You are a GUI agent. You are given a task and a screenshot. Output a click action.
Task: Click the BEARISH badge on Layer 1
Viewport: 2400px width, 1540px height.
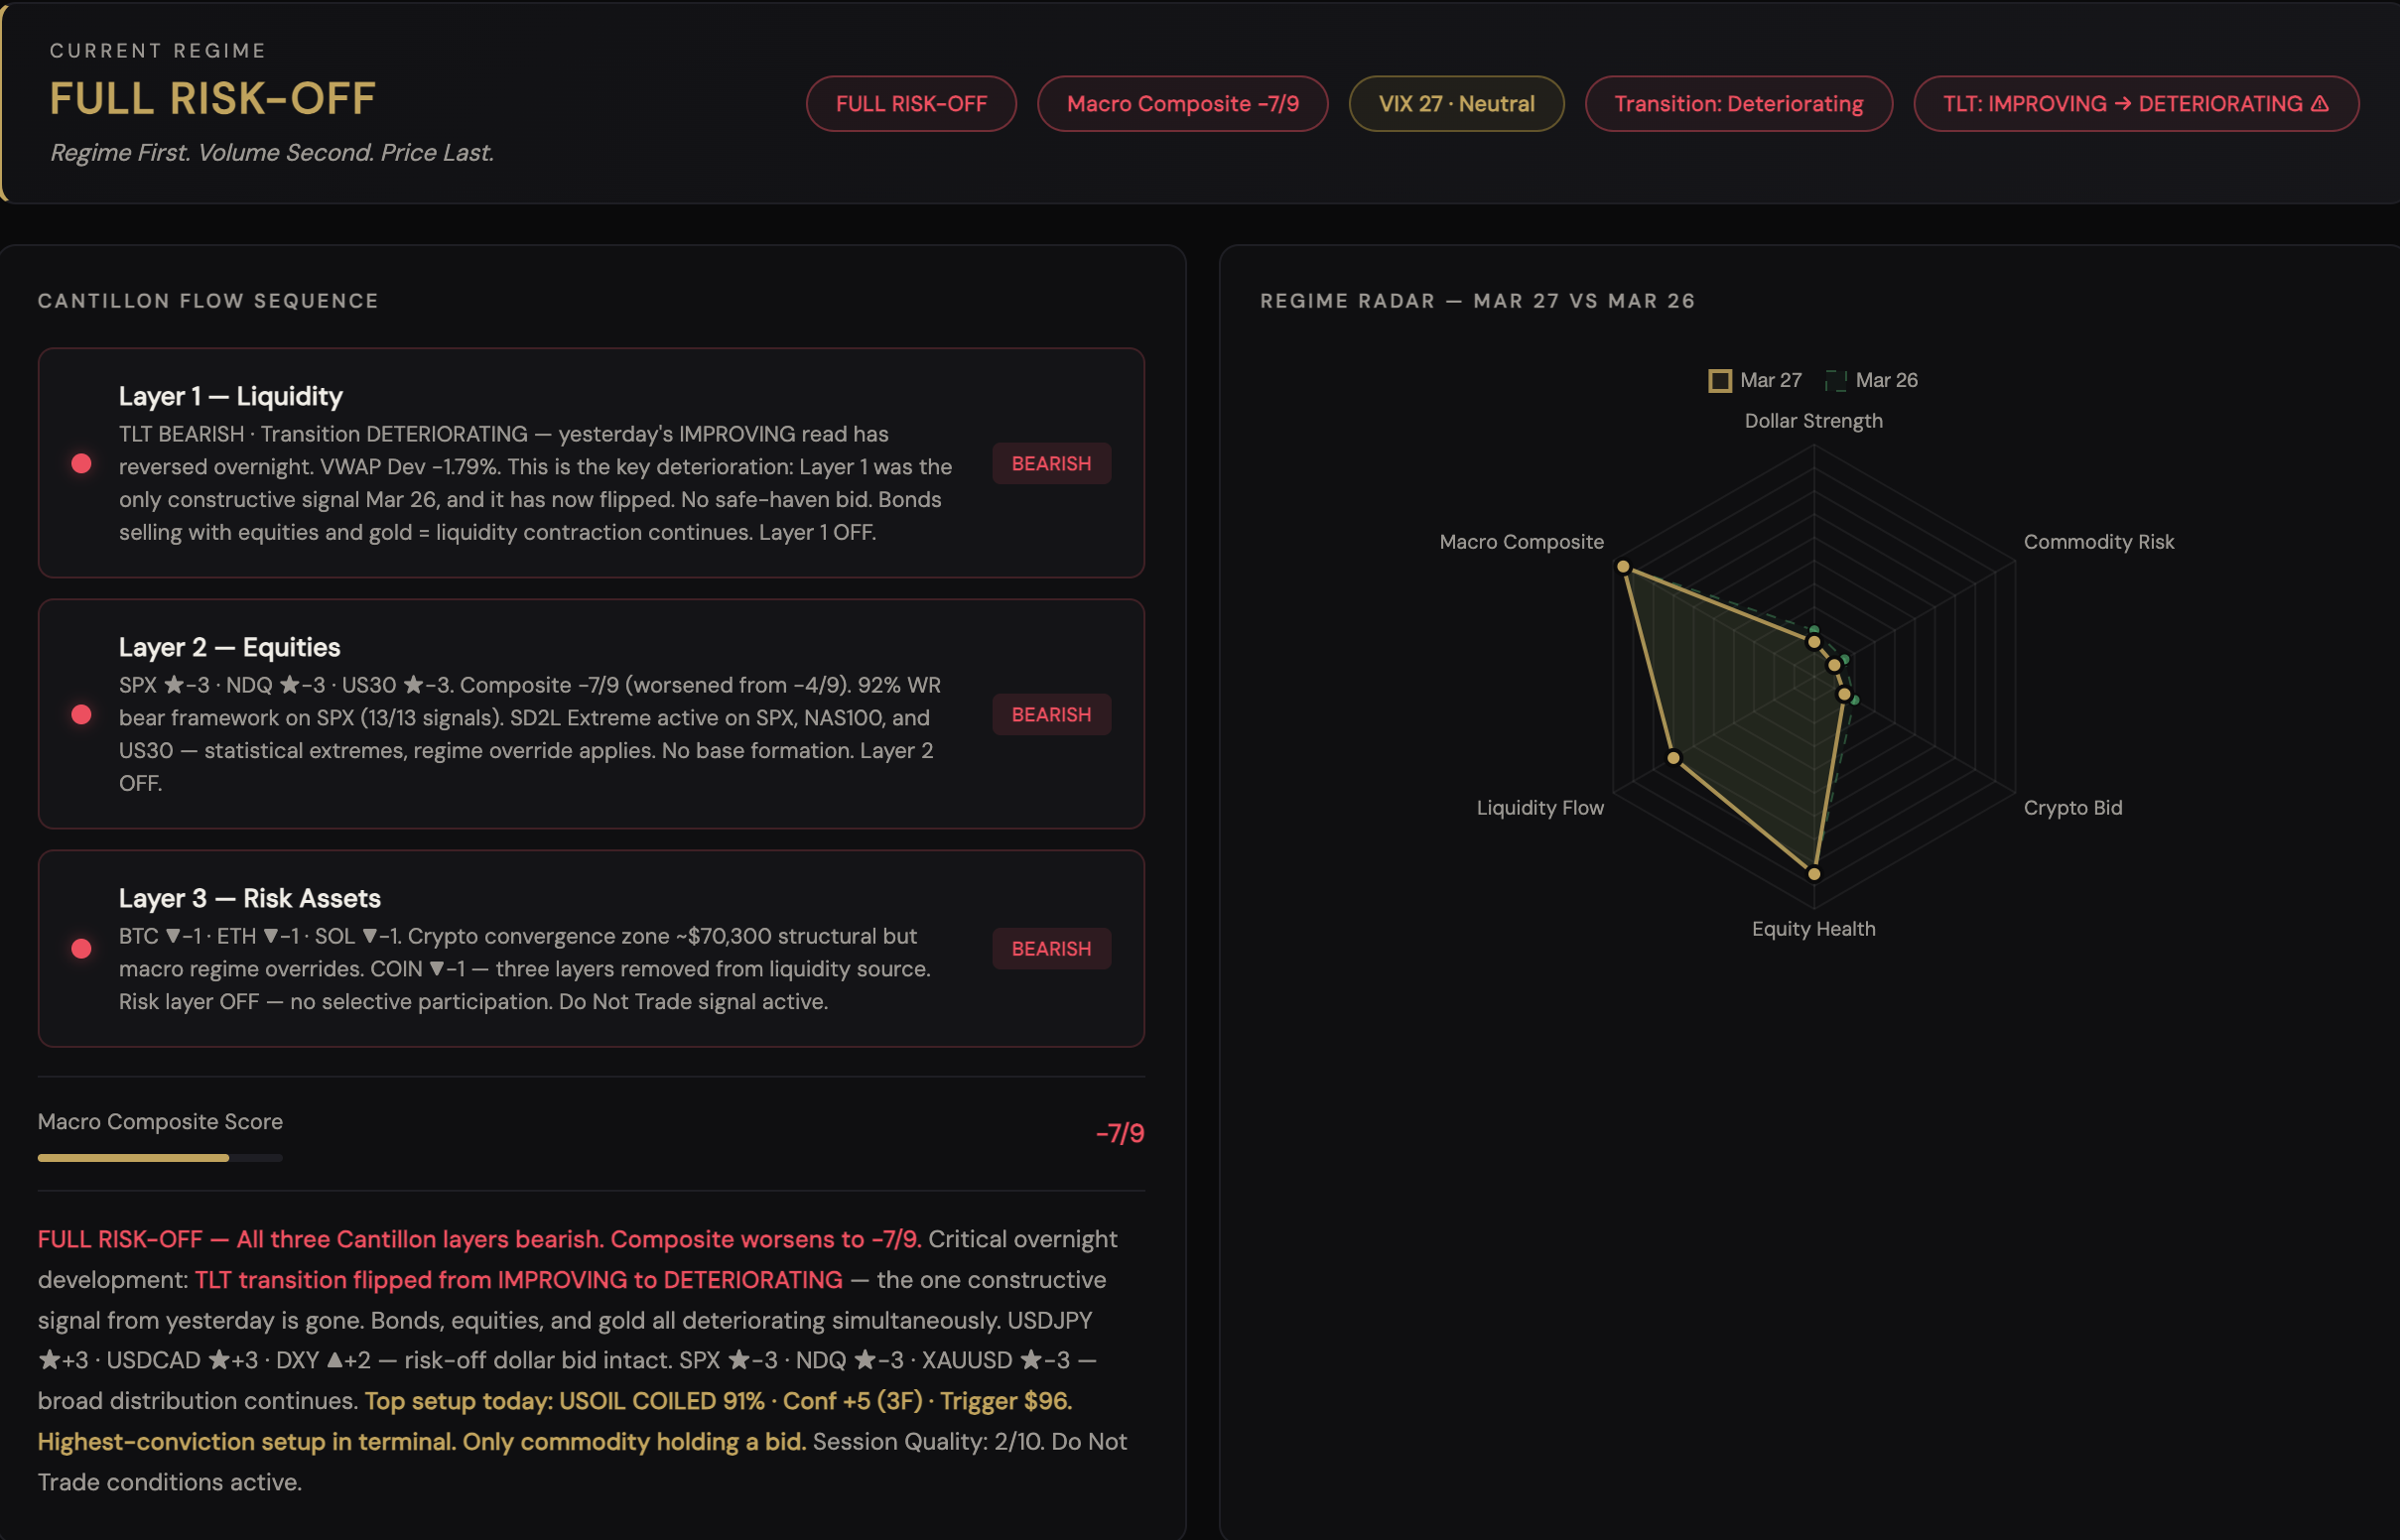point(1051,463)
